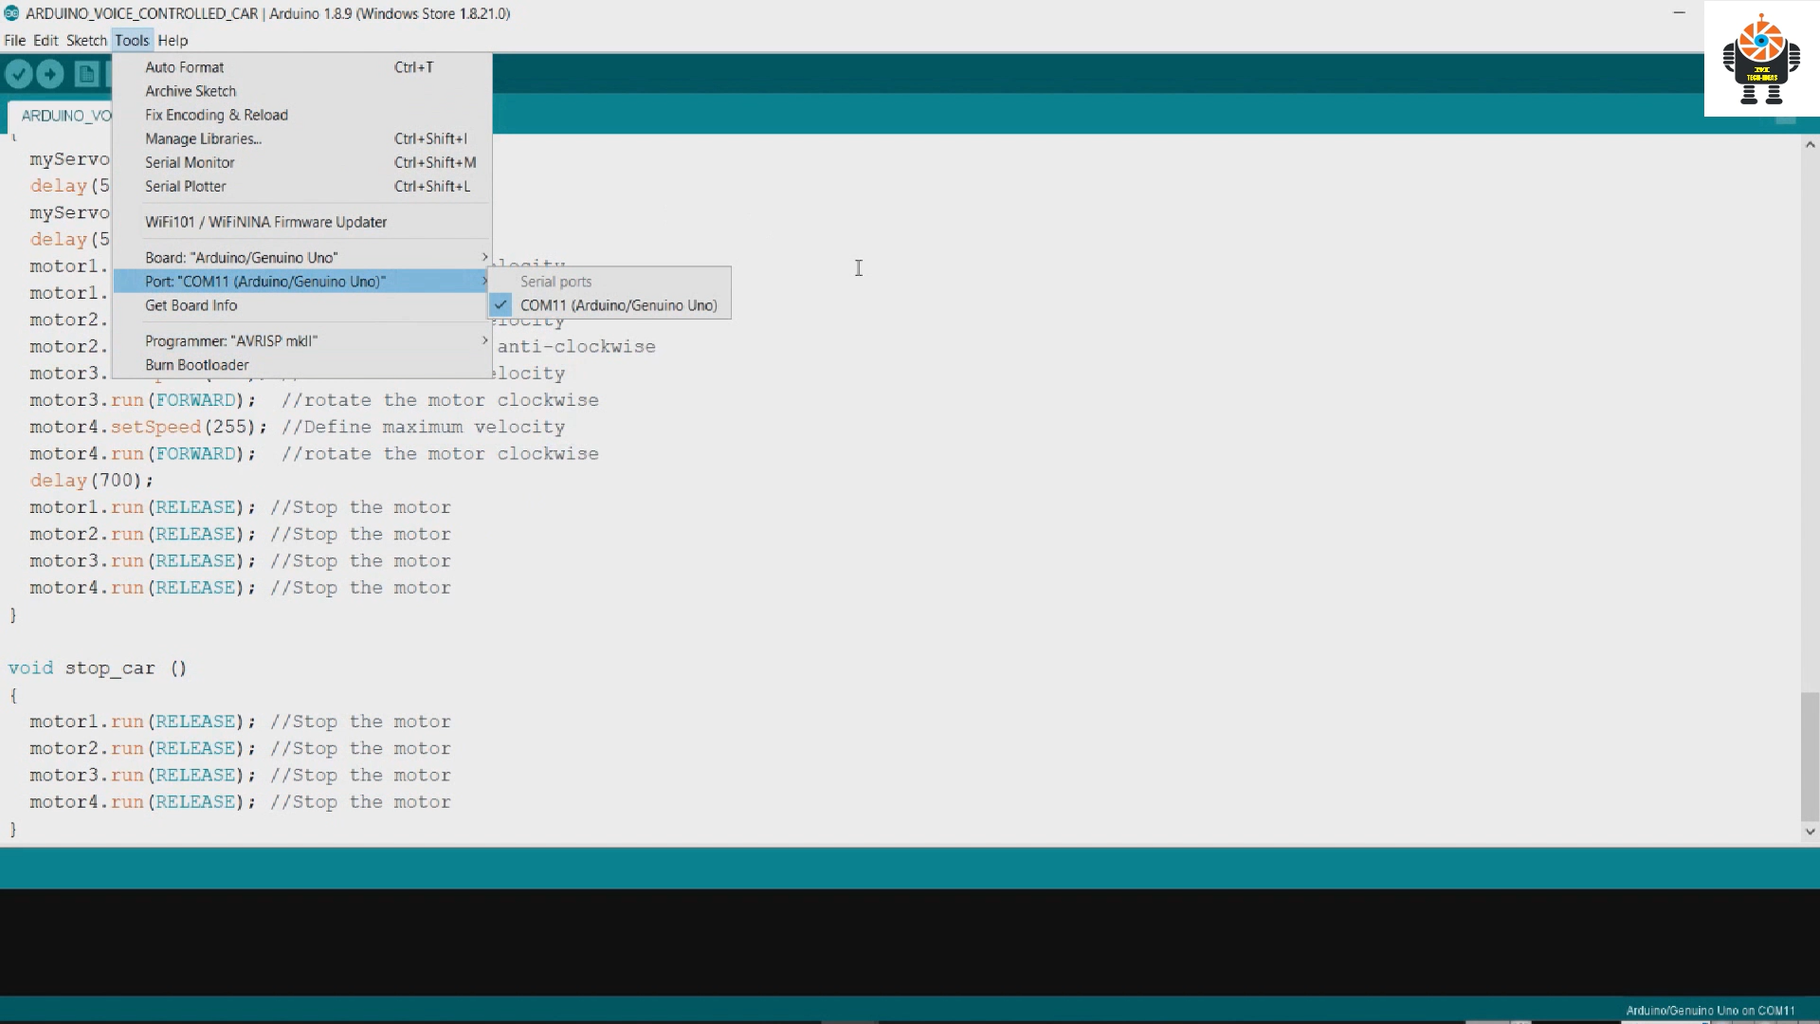Choose Auto Format from Tools menu
The width and height of the screenshot is (1820, 1024).
(302, 67)
